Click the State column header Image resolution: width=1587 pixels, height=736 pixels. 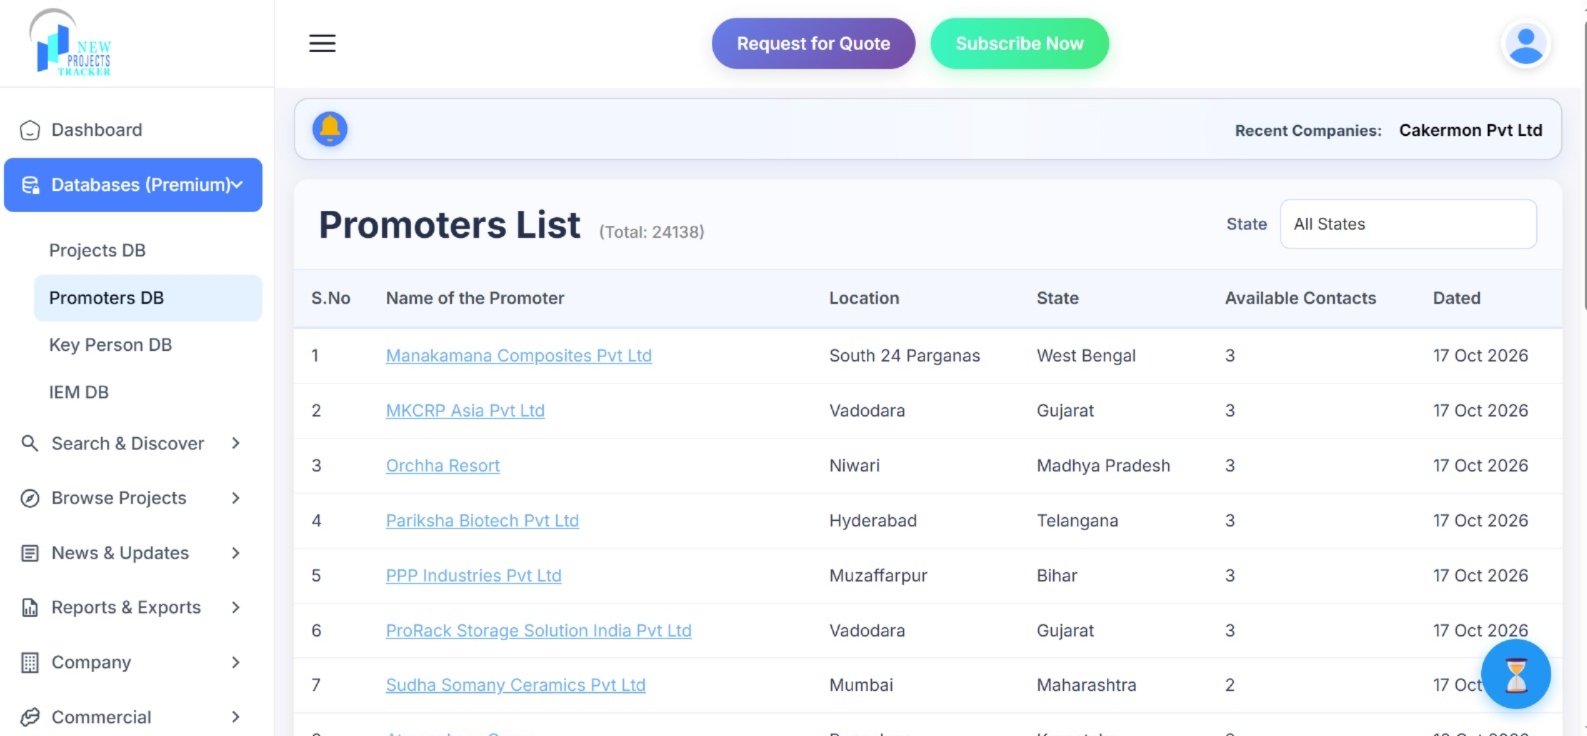1057,298
